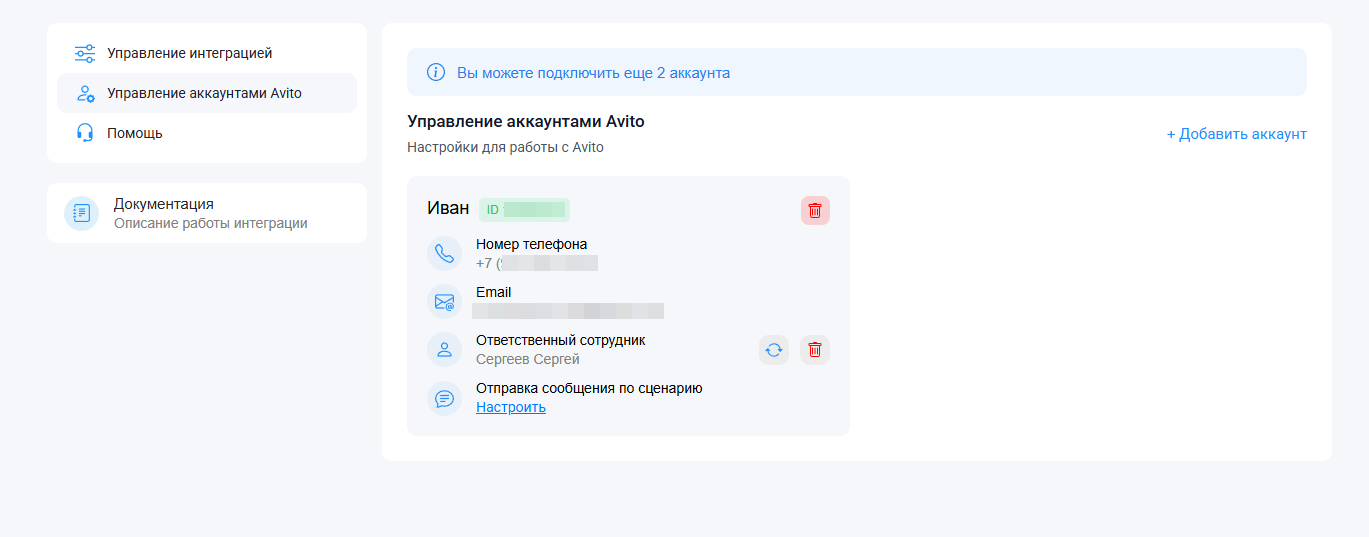
Task: Click the sliders icon beside Управление интеграцией
Action: pyautogui.click(x=85, y=53)
